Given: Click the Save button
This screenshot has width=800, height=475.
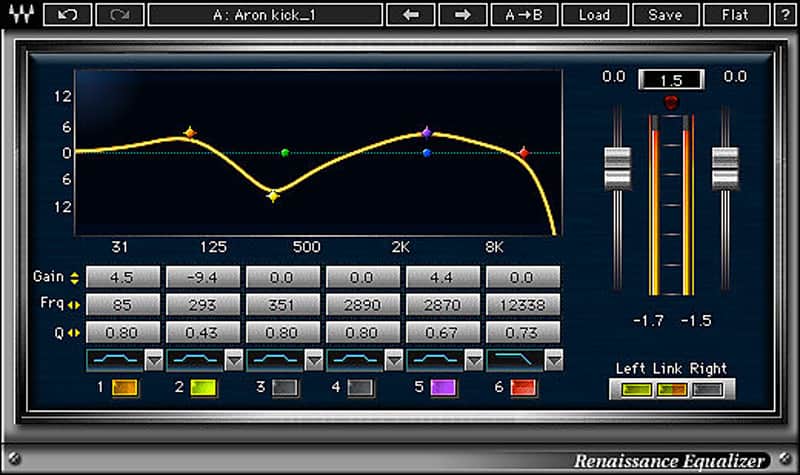Looking at the screenshot, I should (665, 15).
